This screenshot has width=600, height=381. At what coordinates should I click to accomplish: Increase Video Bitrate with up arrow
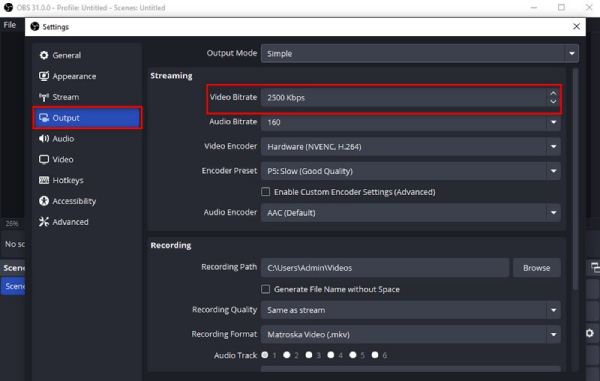(553, 93)
